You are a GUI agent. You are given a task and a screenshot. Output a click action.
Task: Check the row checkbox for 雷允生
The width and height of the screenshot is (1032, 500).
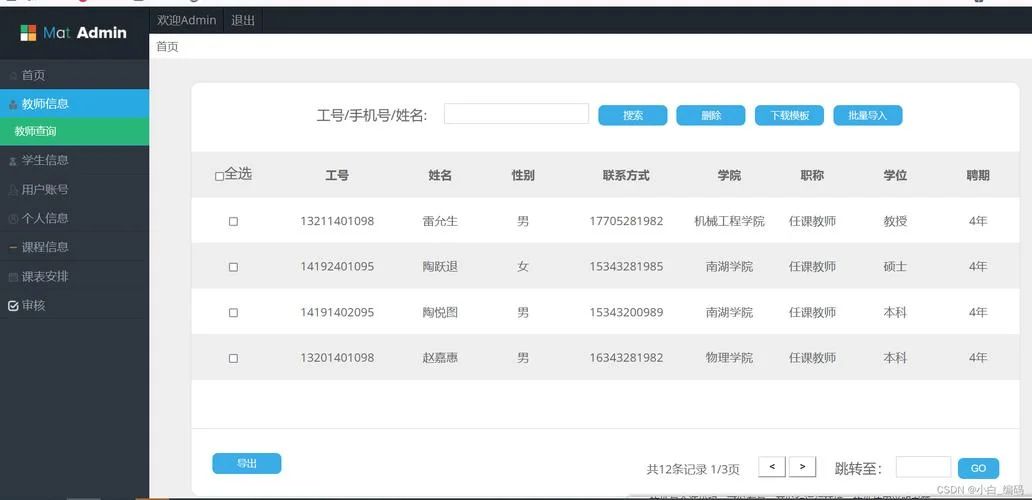click(233, 222)
